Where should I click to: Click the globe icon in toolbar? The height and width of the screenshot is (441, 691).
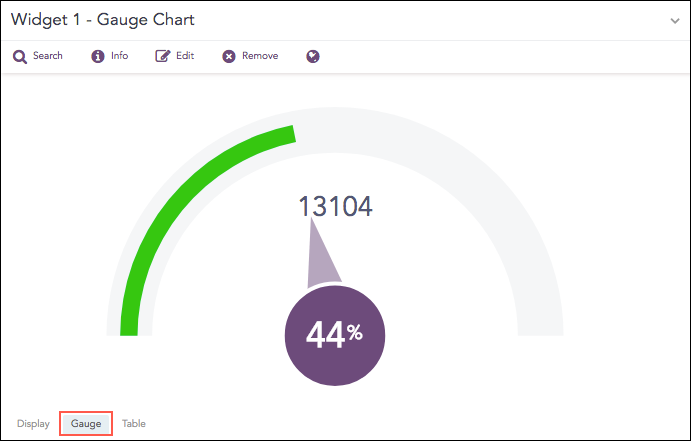coord(313,57)
